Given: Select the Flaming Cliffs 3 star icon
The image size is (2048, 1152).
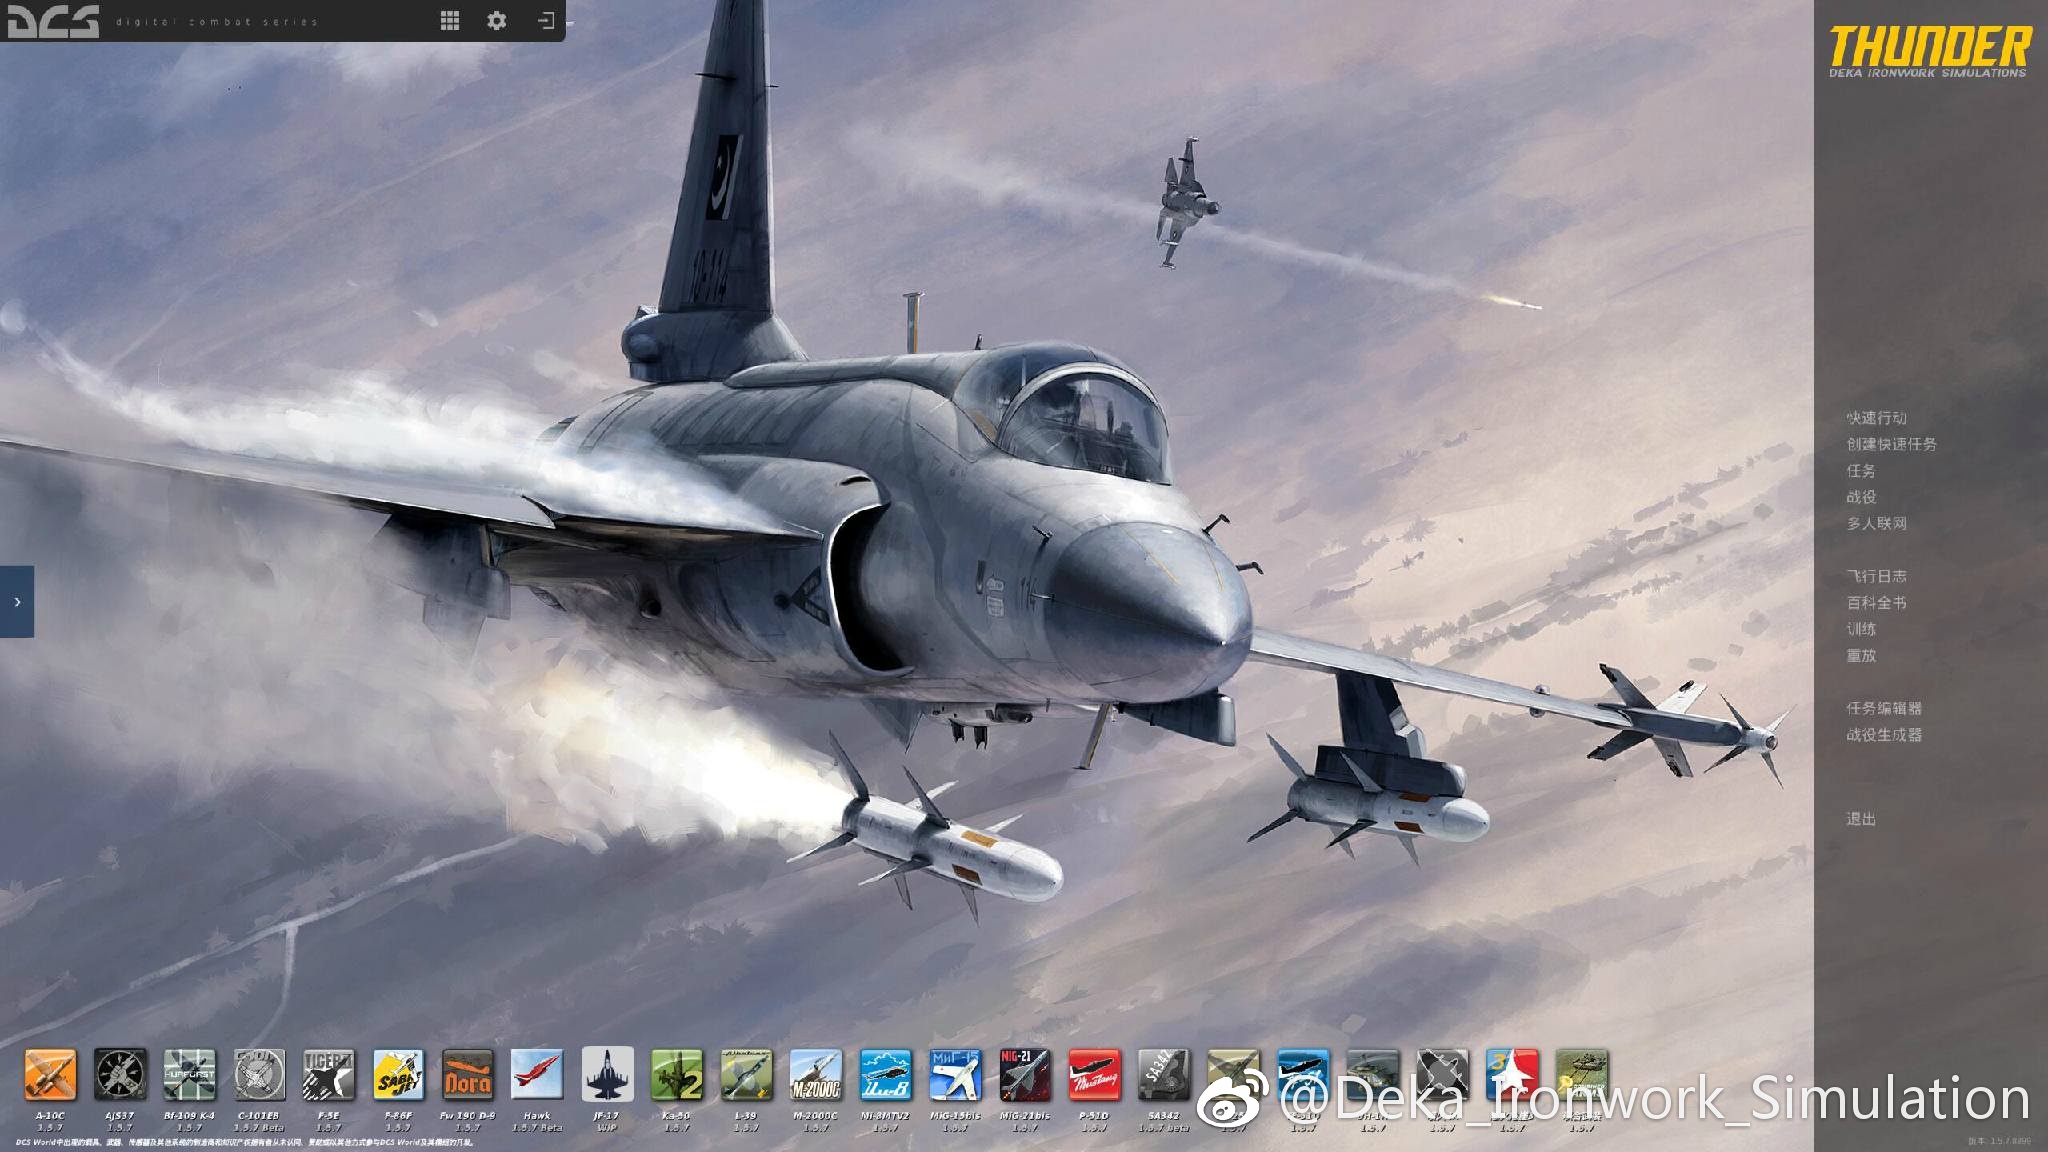Looking at the screenshot, I should coord(1511,1075).
